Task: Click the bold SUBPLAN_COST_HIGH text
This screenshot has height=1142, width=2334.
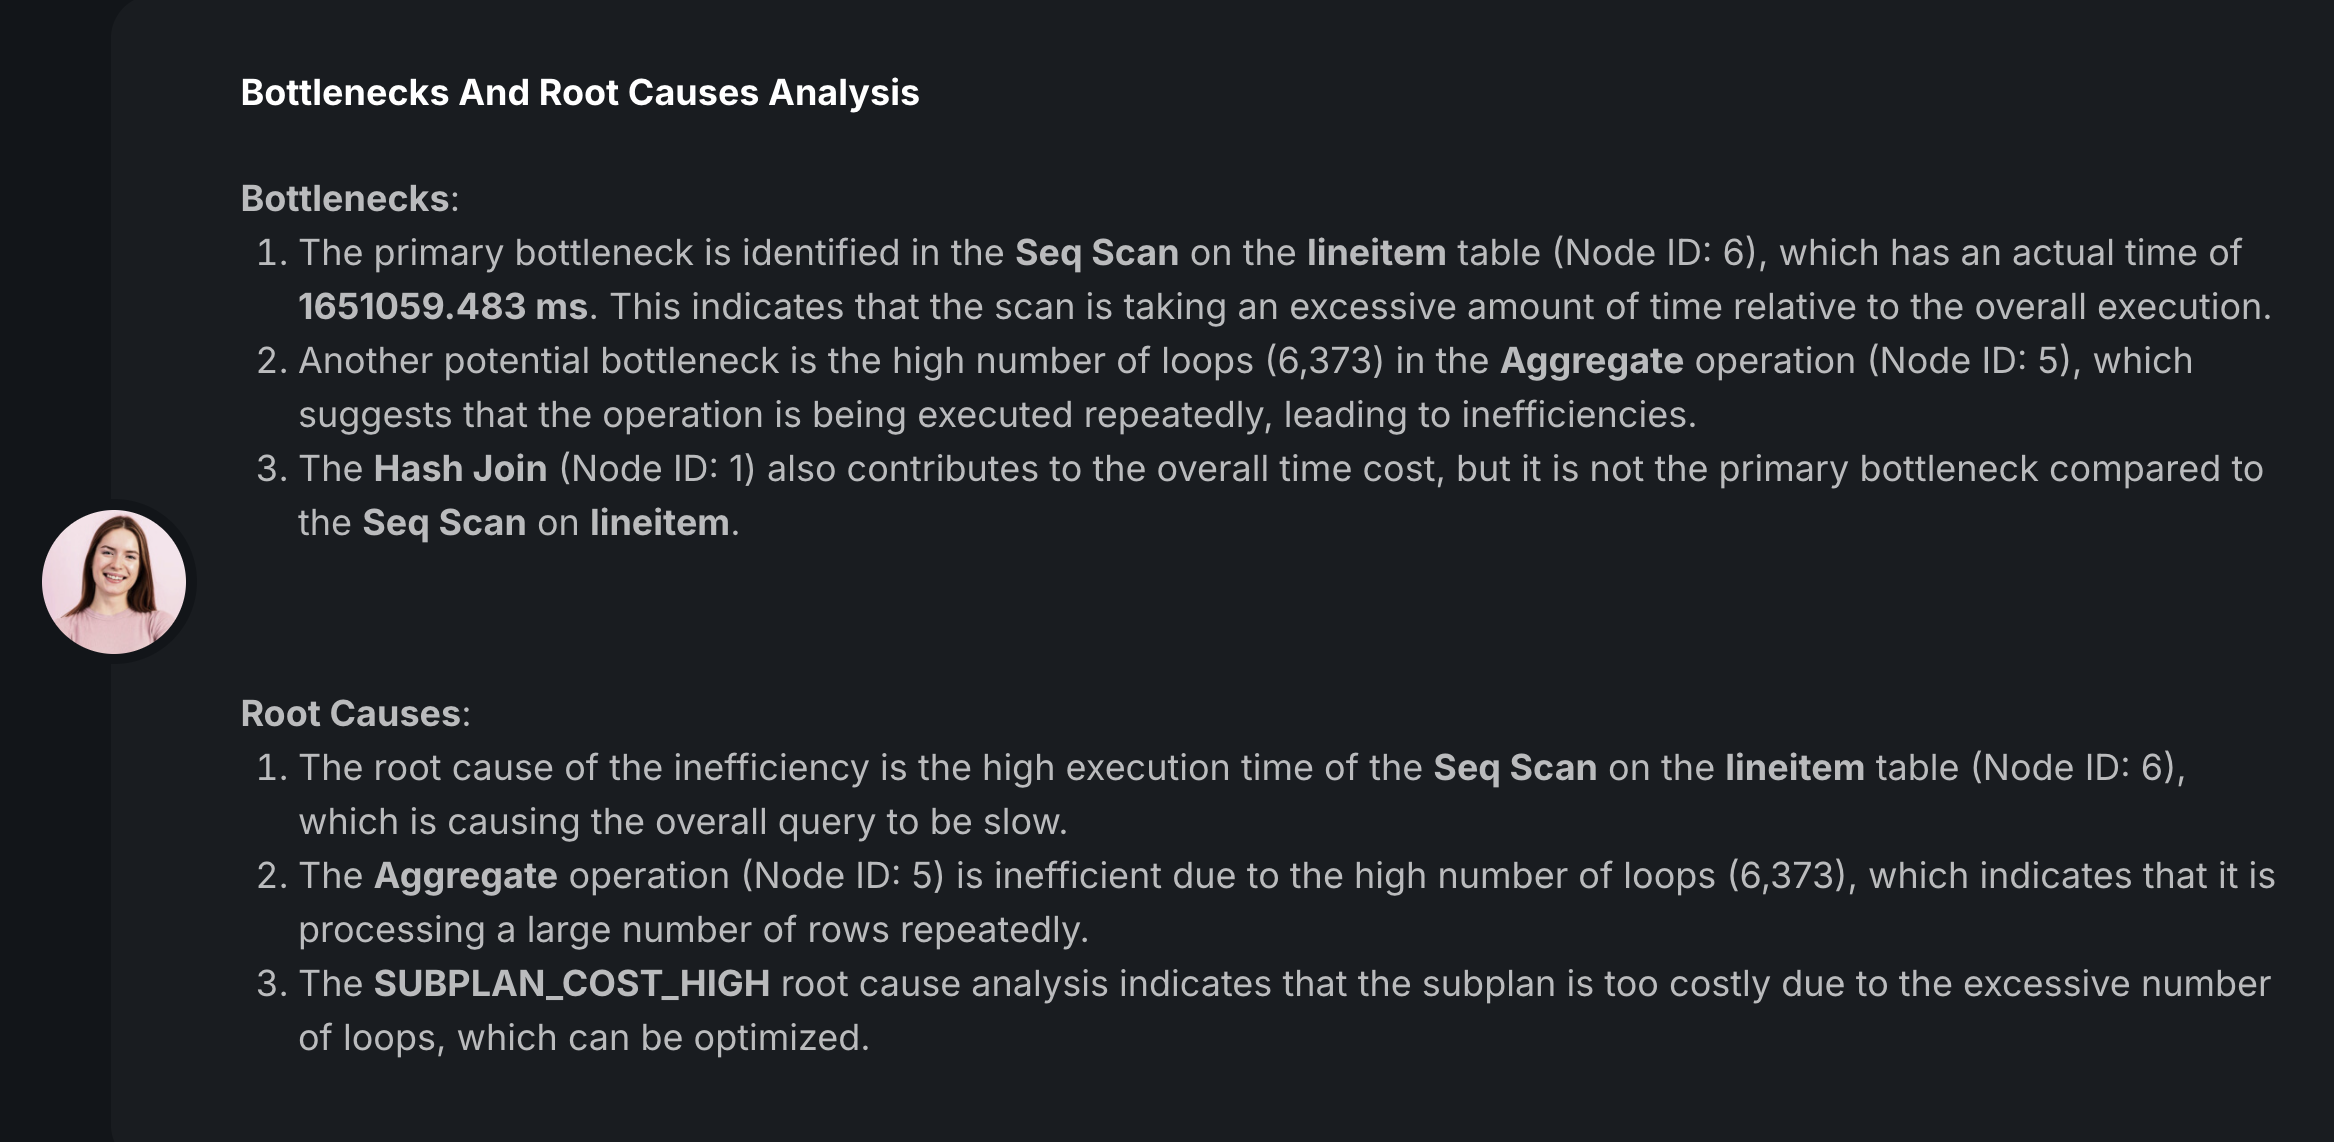Action: coord(572,983)
